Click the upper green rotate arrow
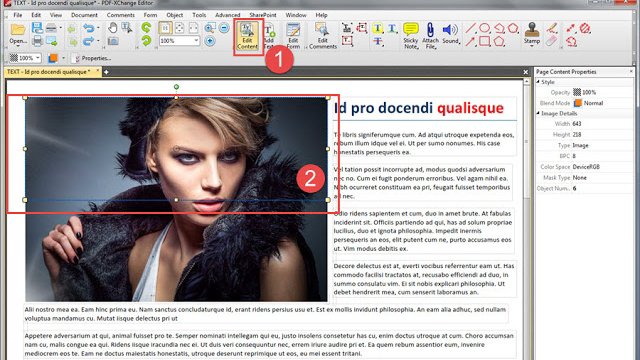The height and width of the screenshot is (360, 640). [146, 28]
